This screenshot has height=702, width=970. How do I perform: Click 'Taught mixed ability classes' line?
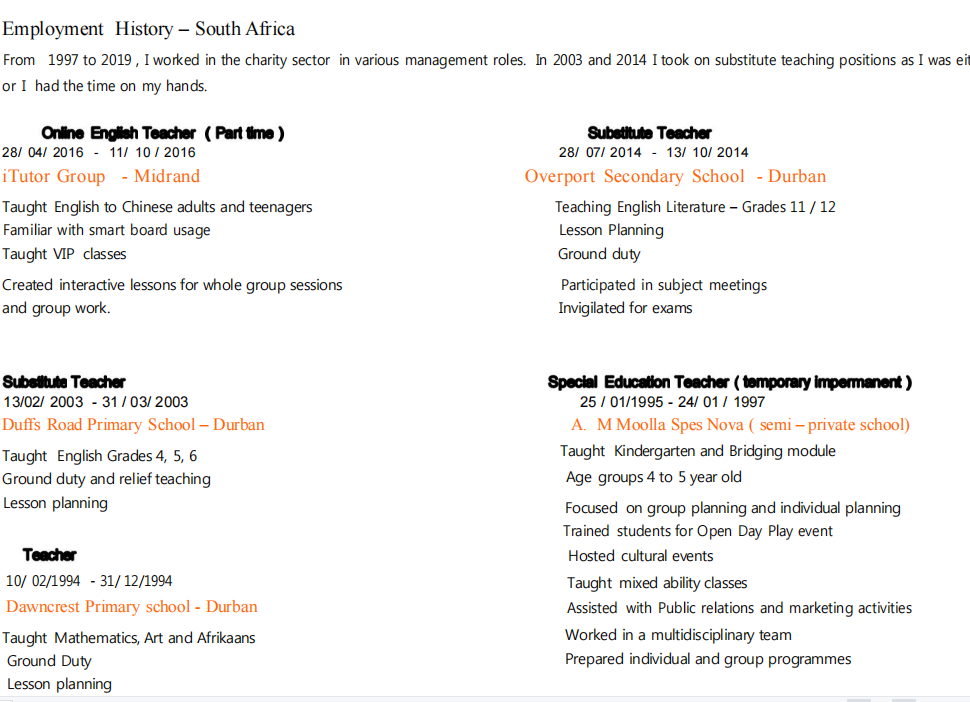pos(657,583)
